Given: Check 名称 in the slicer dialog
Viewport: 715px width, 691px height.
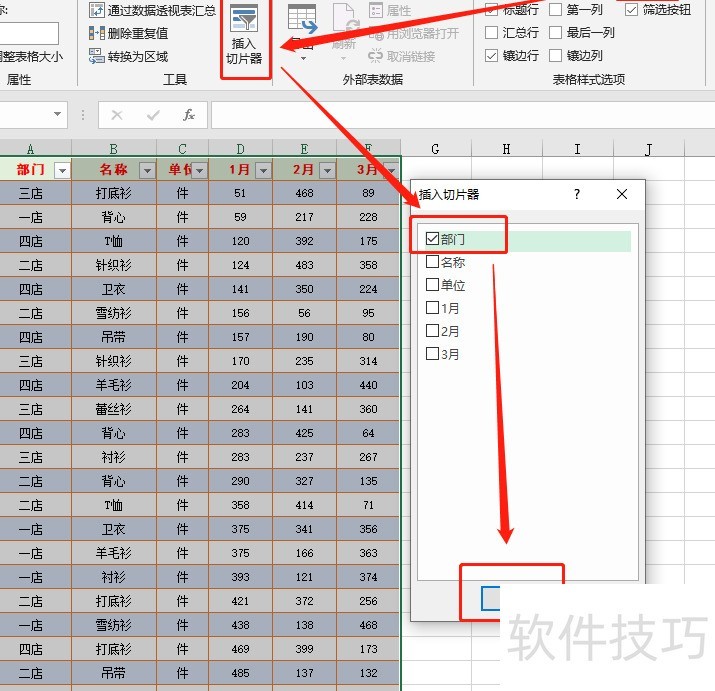Looking at the screenshot, I should pos(432,262).
